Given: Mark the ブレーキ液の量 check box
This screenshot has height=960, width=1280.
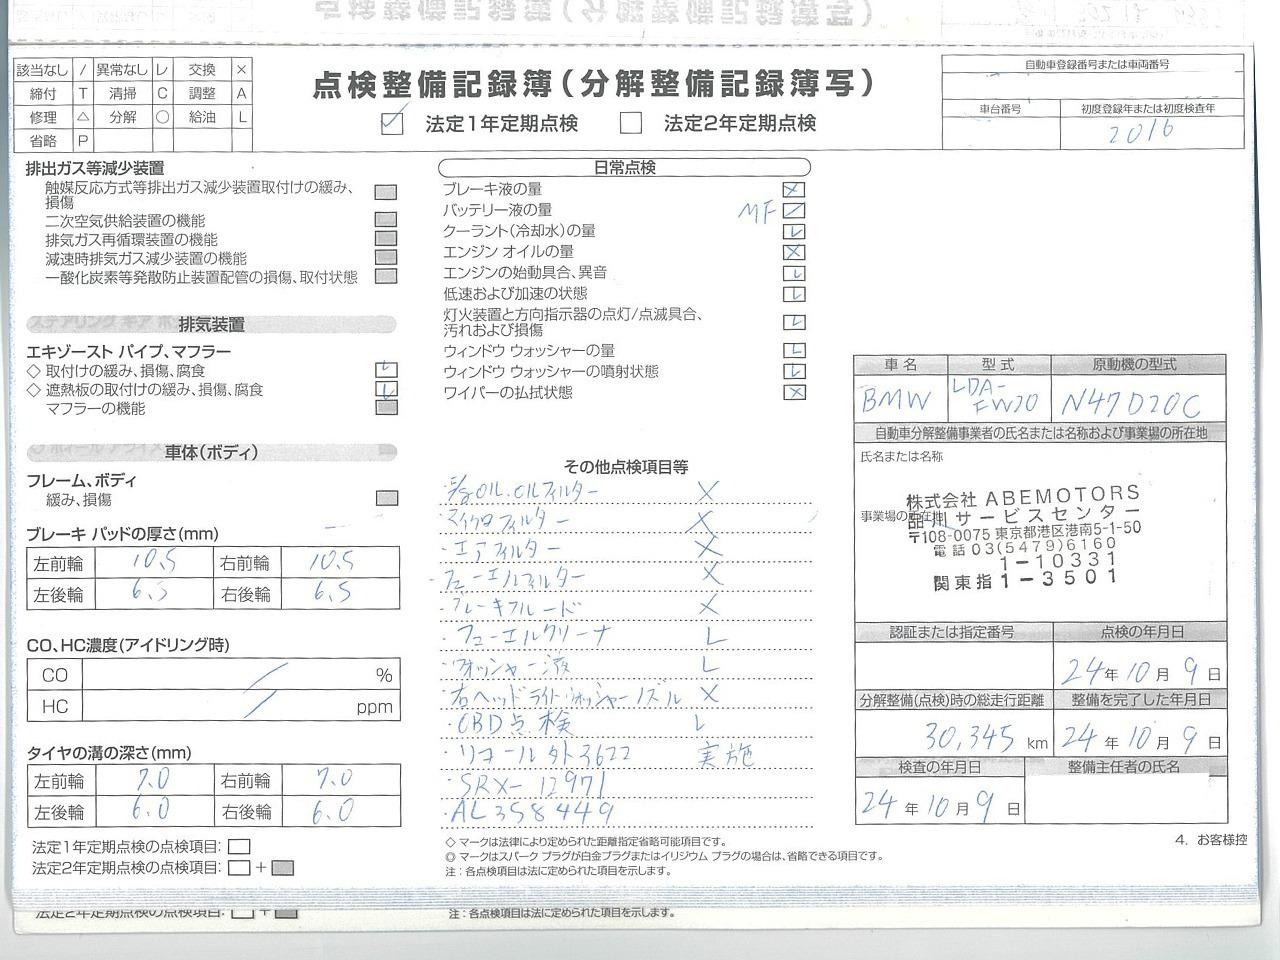Looking at the screenshot, I should click(794, 190).
